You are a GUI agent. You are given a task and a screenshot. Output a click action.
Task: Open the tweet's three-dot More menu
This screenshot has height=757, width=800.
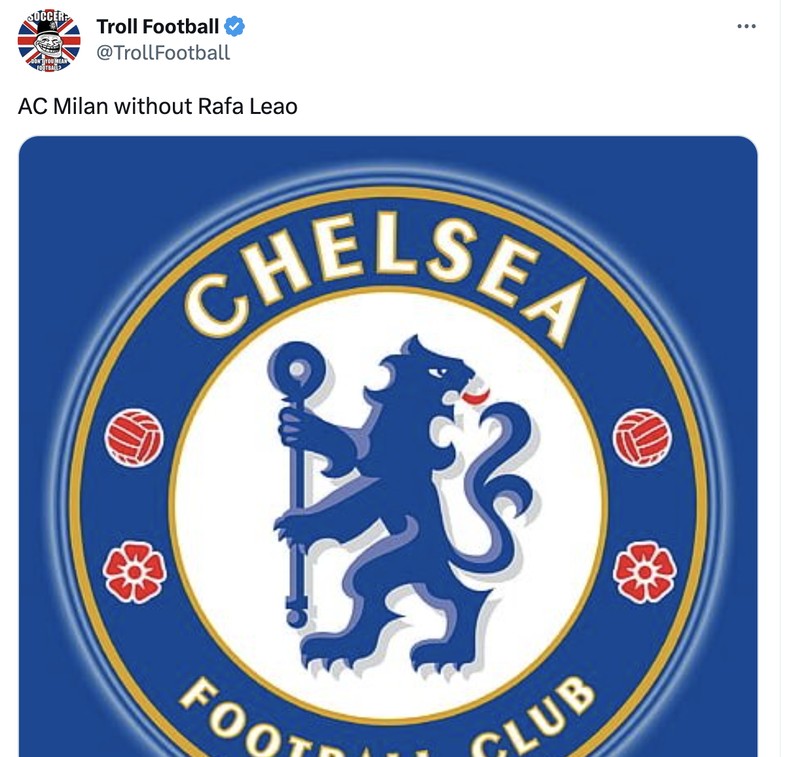(746, 26)
